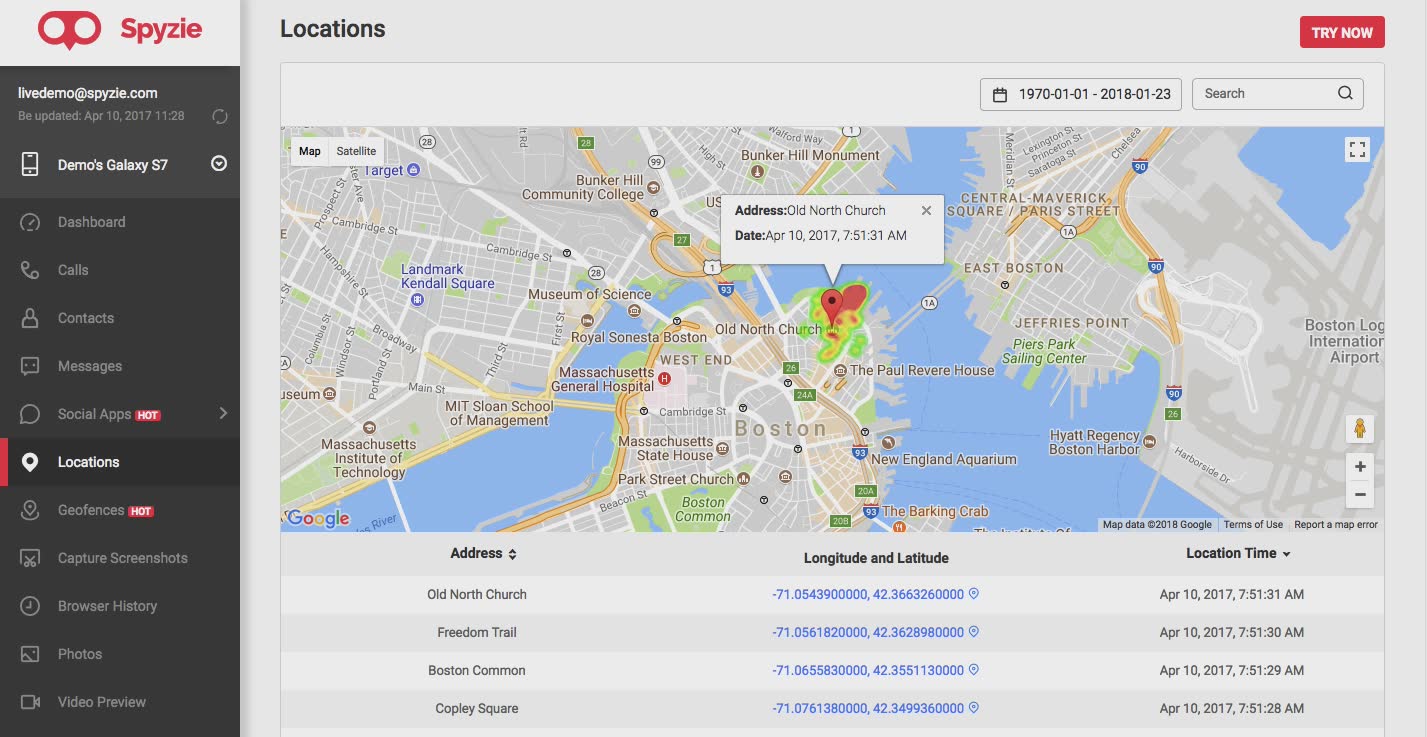Click Report a map error link
The height and width of the screenshot is (737, 1427).
(1336, 524)
